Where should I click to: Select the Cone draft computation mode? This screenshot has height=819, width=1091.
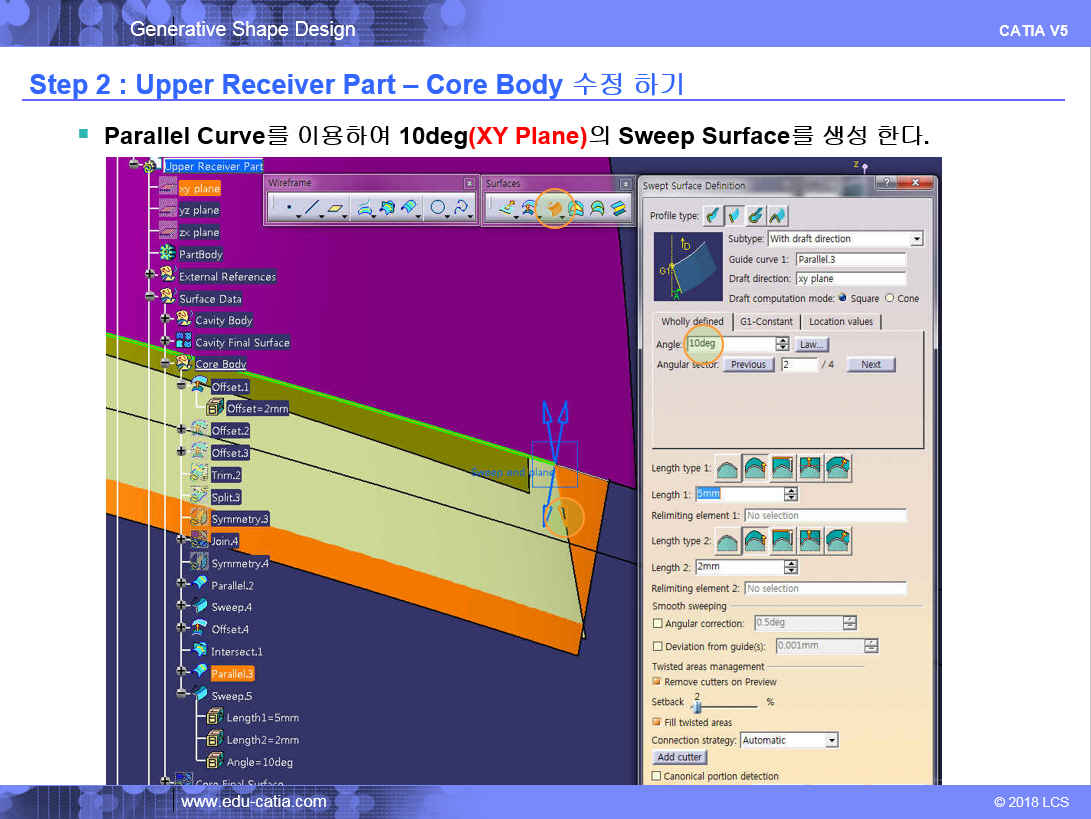pyautogui.click(x=889, y=298)
